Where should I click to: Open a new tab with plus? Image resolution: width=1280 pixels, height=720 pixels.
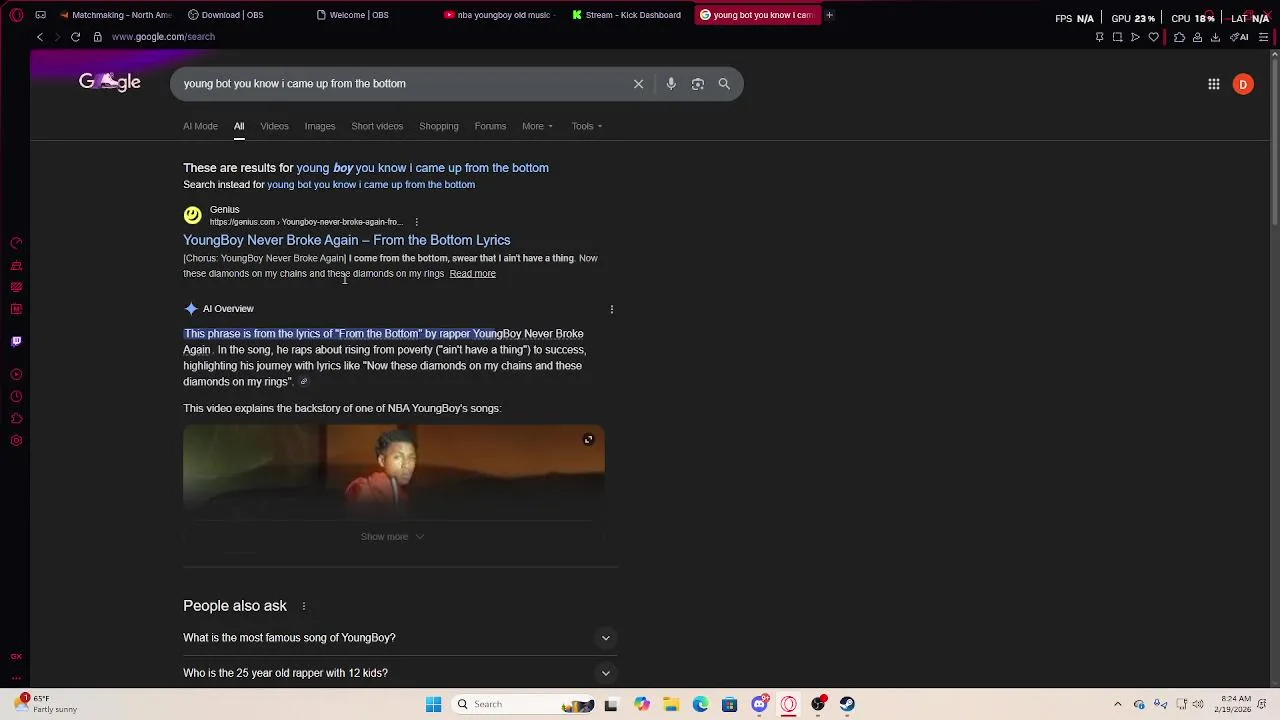[829, 15]
